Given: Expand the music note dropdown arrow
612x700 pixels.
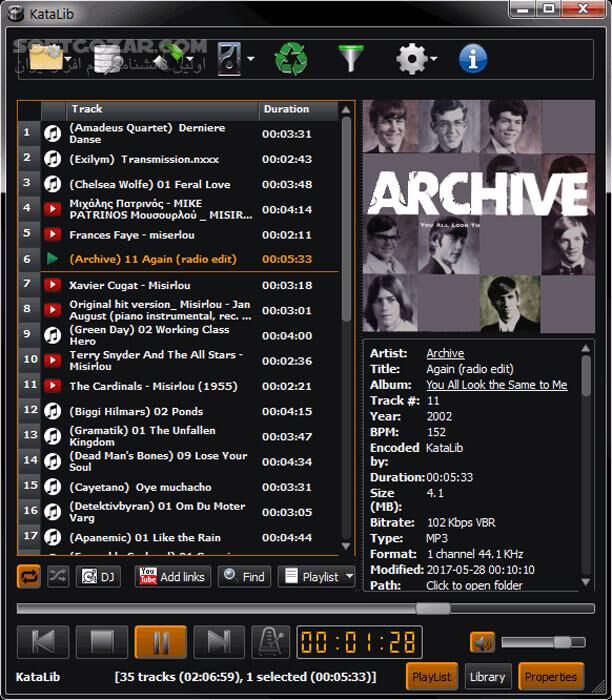Looking at the screenshot, I should [x=251, y=59].
